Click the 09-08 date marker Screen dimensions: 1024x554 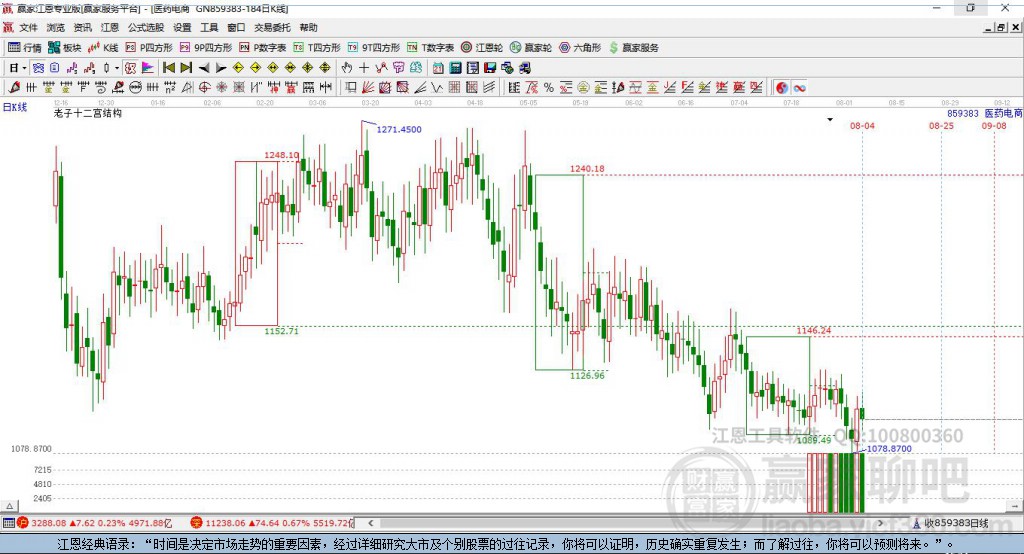click(994, 126)
